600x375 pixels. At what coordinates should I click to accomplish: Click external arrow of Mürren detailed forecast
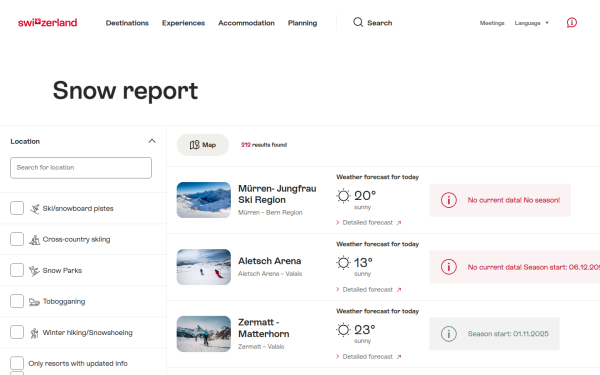coord(399,223)
